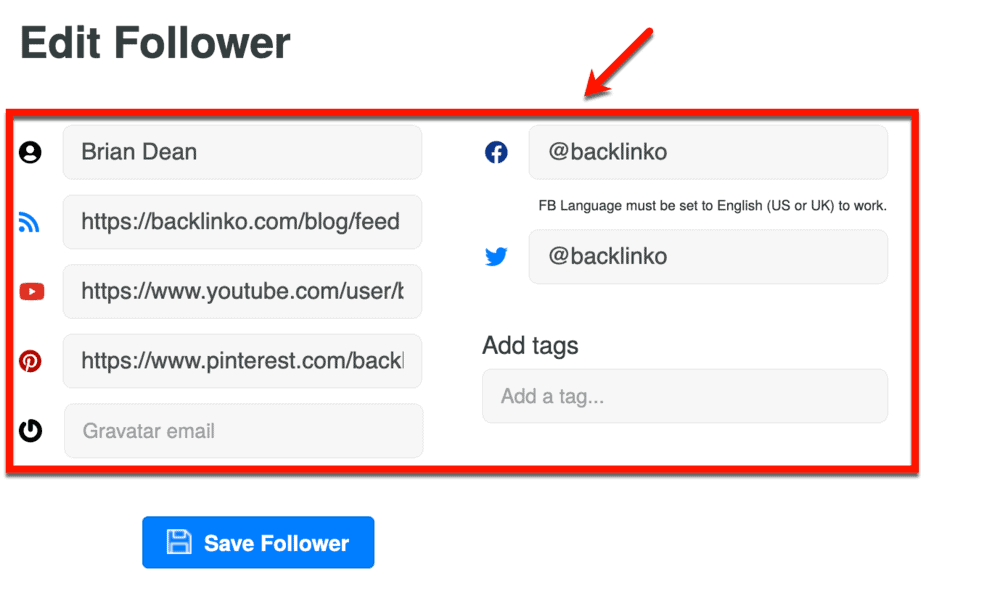The image size is (1000, 612).
Task: Edit the YouTube channel URL field
Action: tap(242, 291)
